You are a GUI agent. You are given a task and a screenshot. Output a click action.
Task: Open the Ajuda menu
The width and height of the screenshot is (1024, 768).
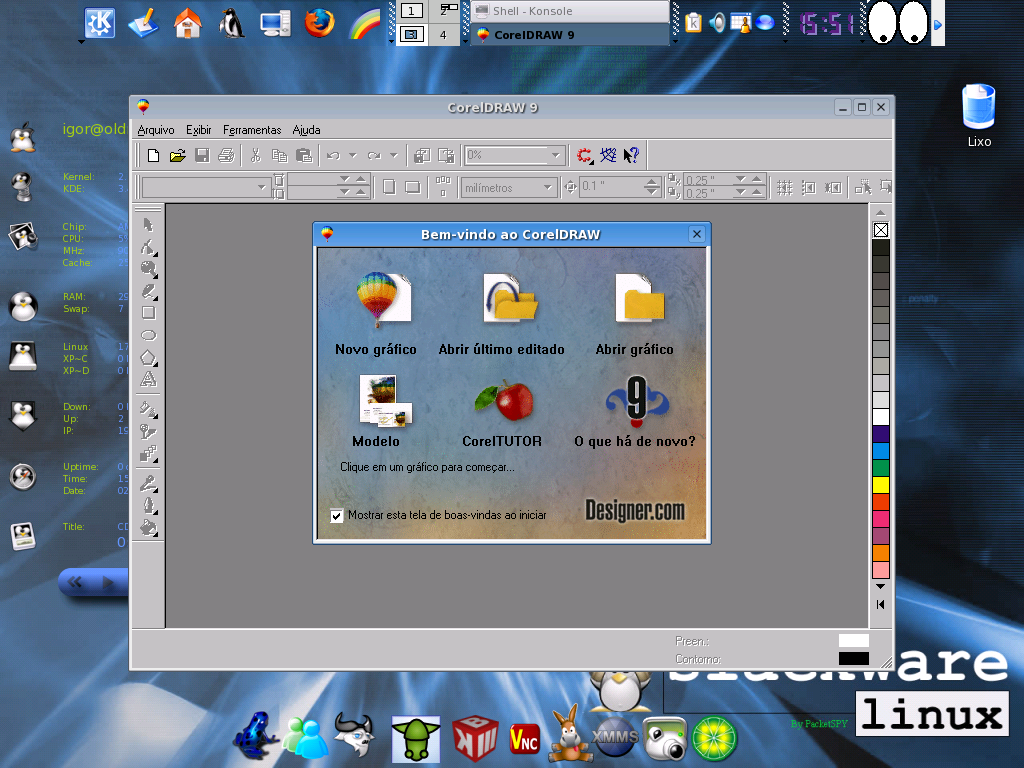306,130
